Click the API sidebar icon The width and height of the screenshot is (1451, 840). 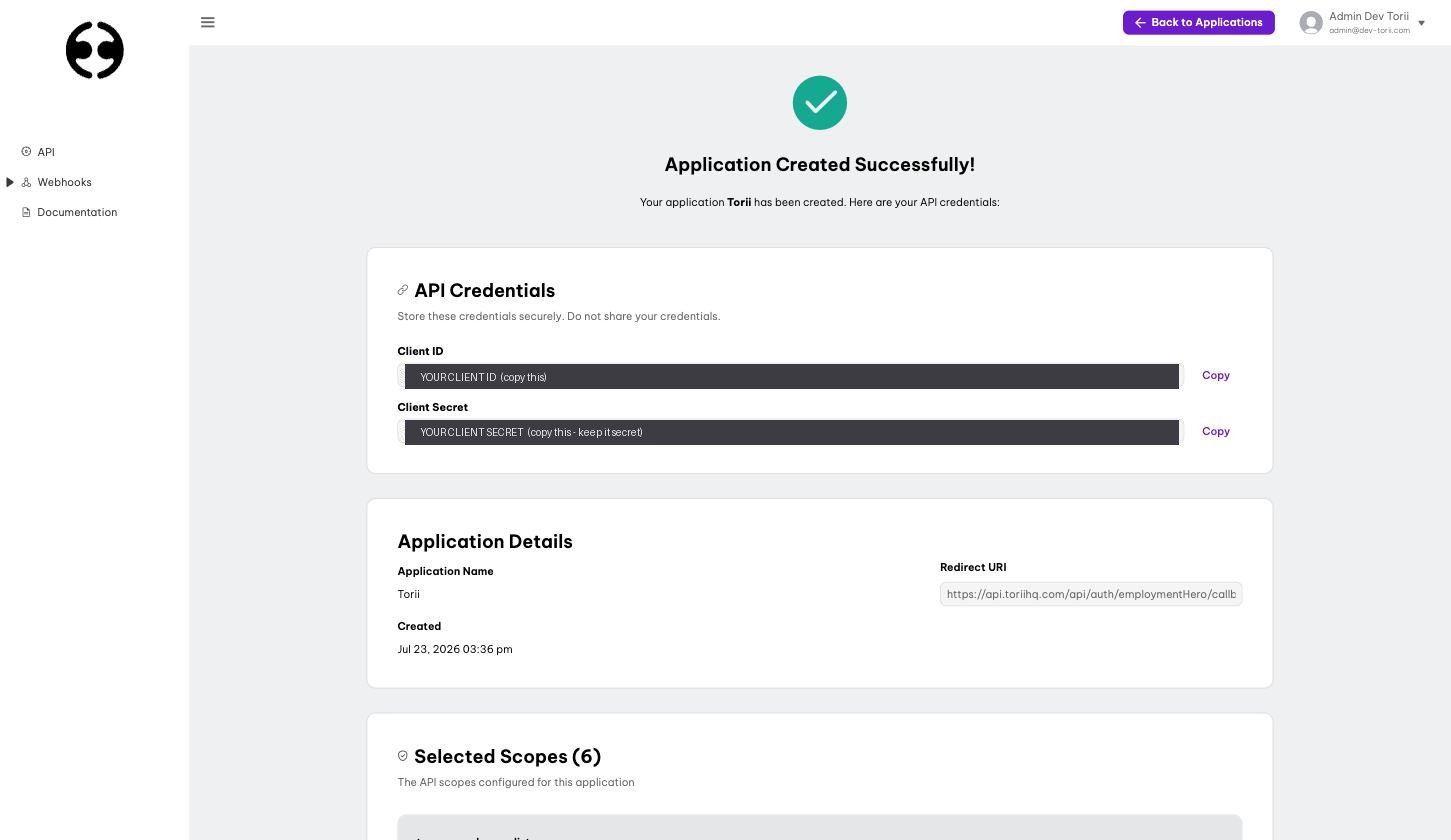coord(26,152)
